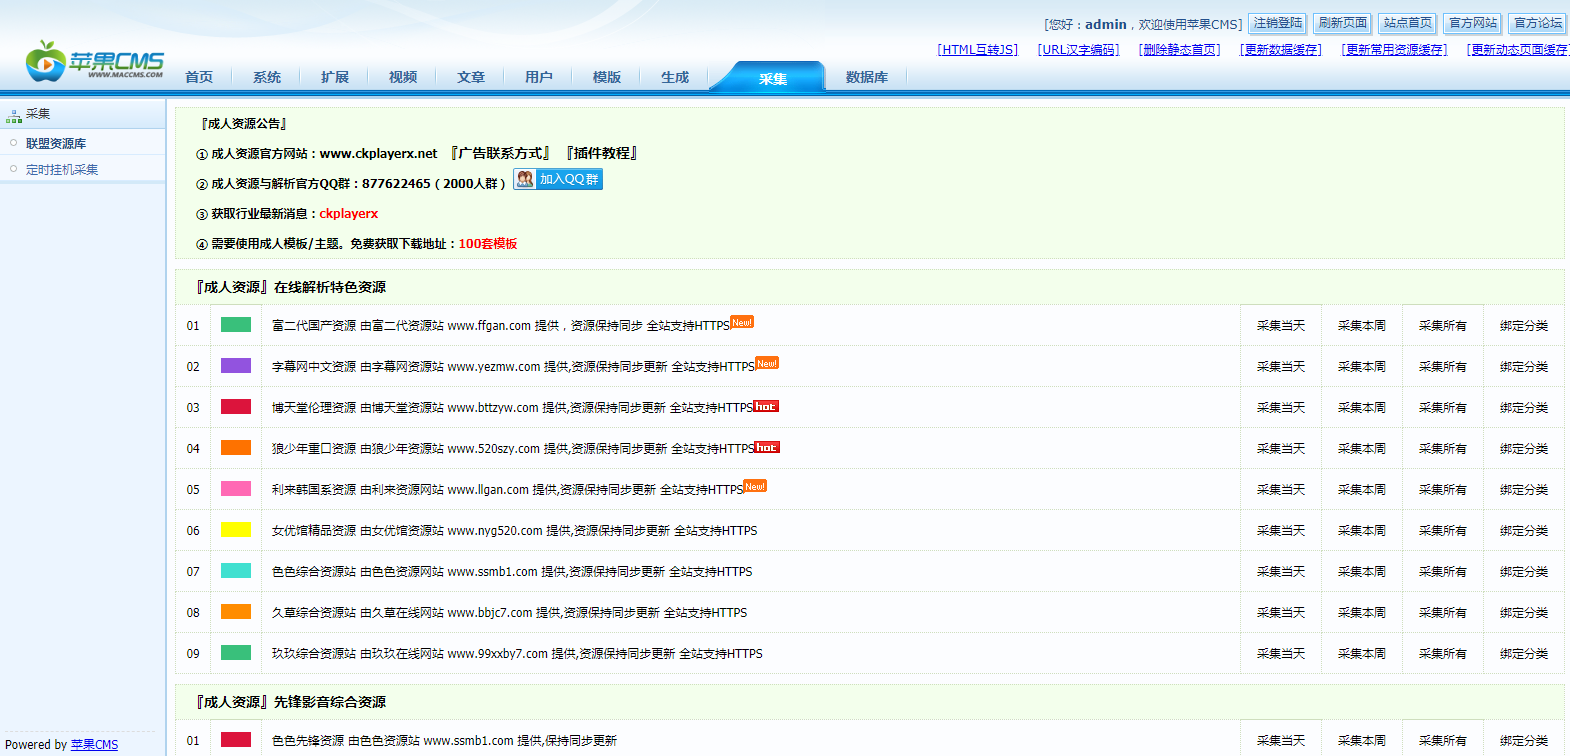Open the 模版 tab
1570x756 pixels.
607,77
